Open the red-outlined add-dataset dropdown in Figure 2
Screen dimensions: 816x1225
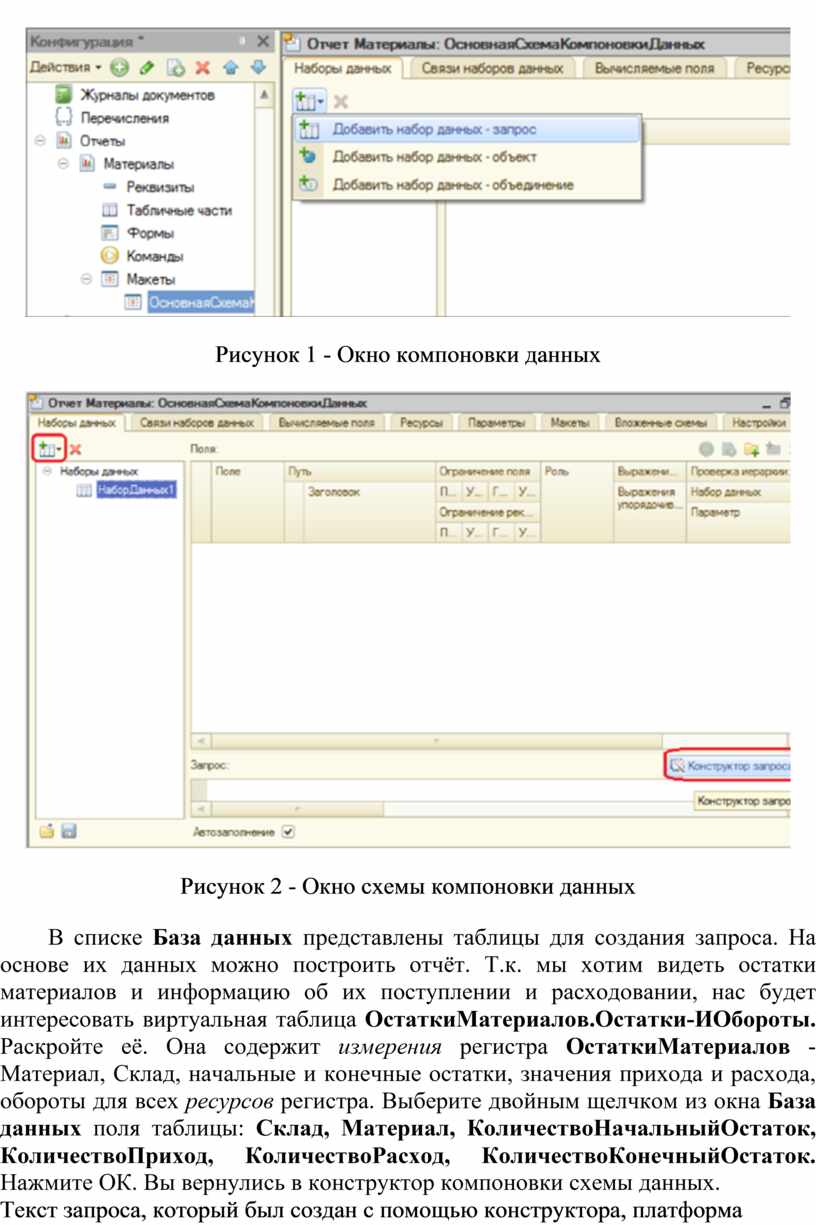[49, 449]
